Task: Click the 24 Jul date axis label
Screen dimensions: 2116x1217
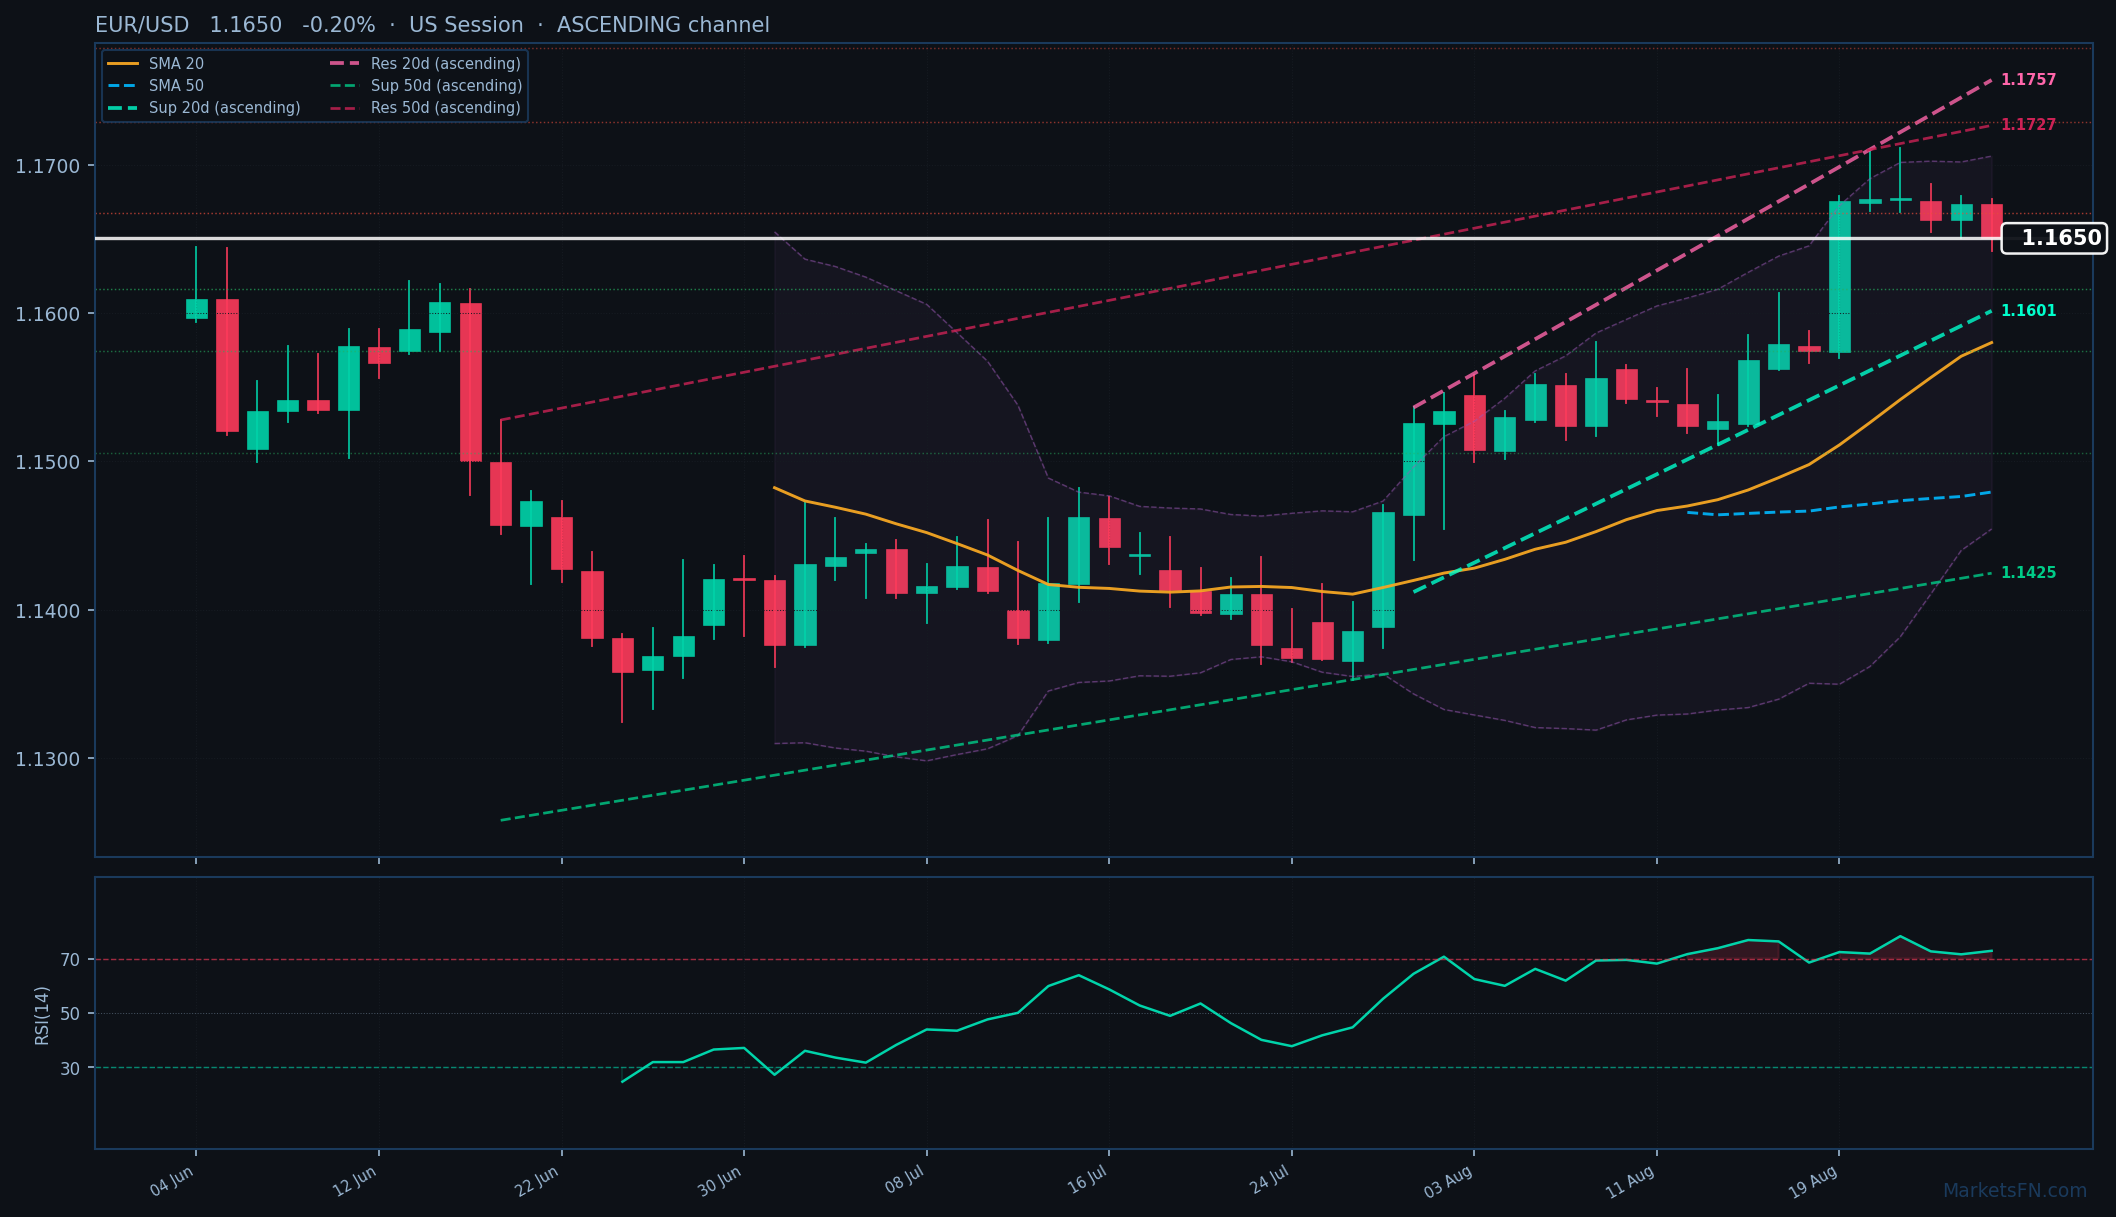Action: (1270, 1182)
